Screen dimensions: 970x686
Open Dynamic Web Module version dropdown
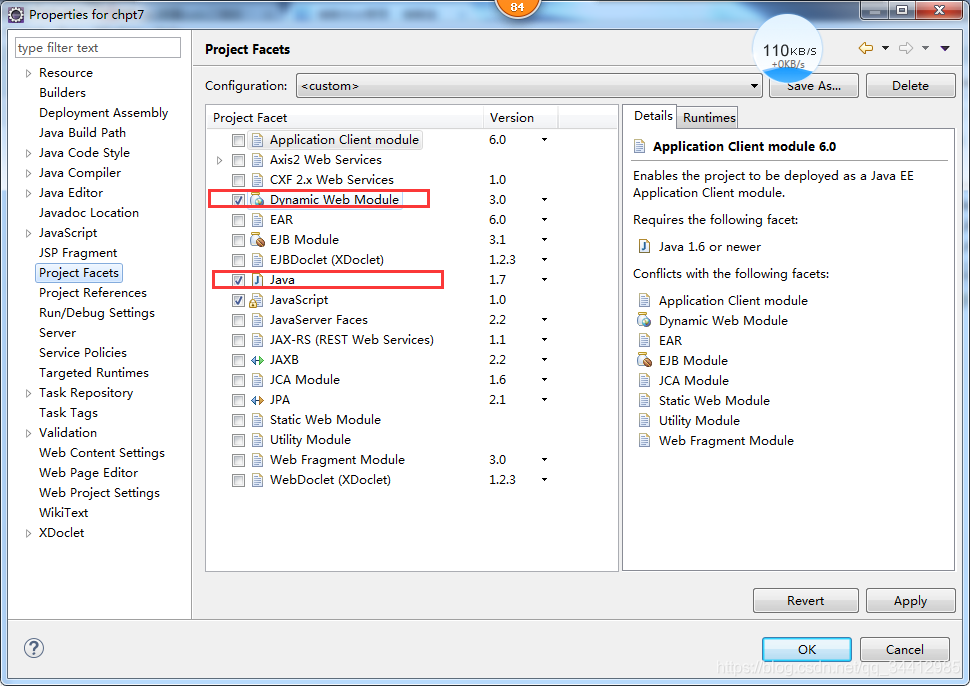click(544, 200)
